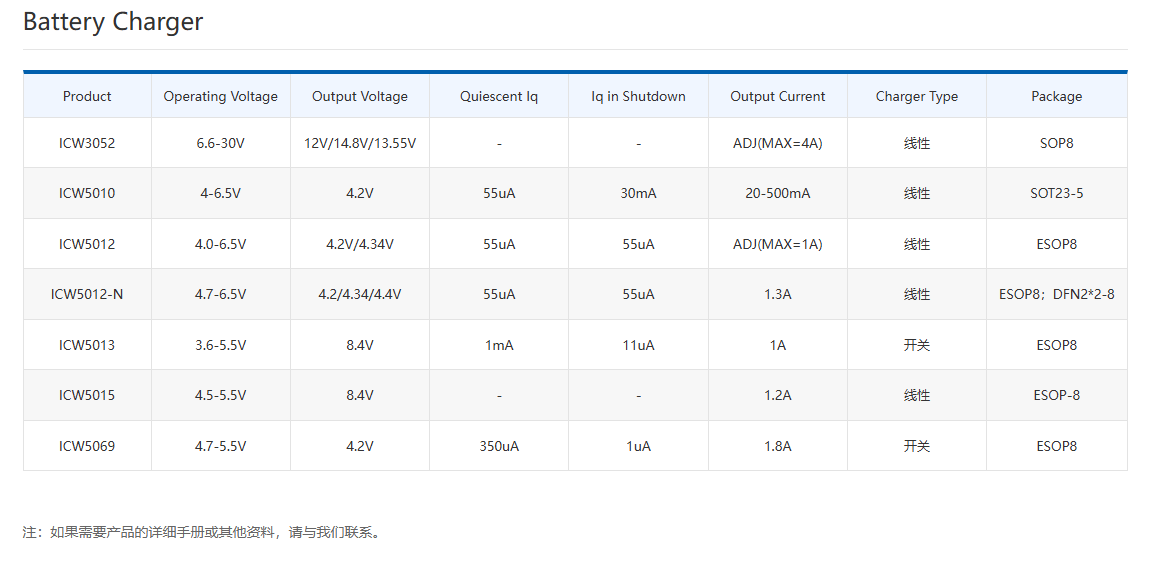
Task: Open the ICW5013 charger row
Action: click(x=87, y=345)
